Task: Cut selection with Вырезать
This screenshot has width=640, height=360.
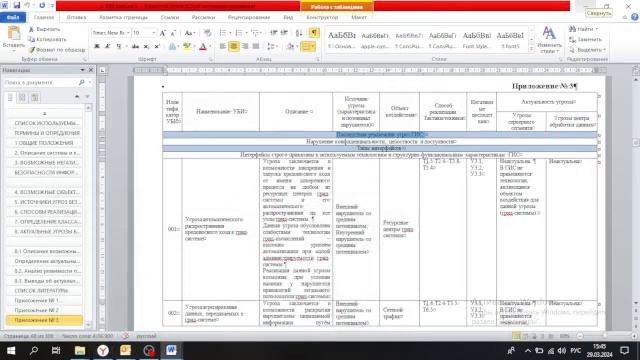Action: tap(44, 29)
